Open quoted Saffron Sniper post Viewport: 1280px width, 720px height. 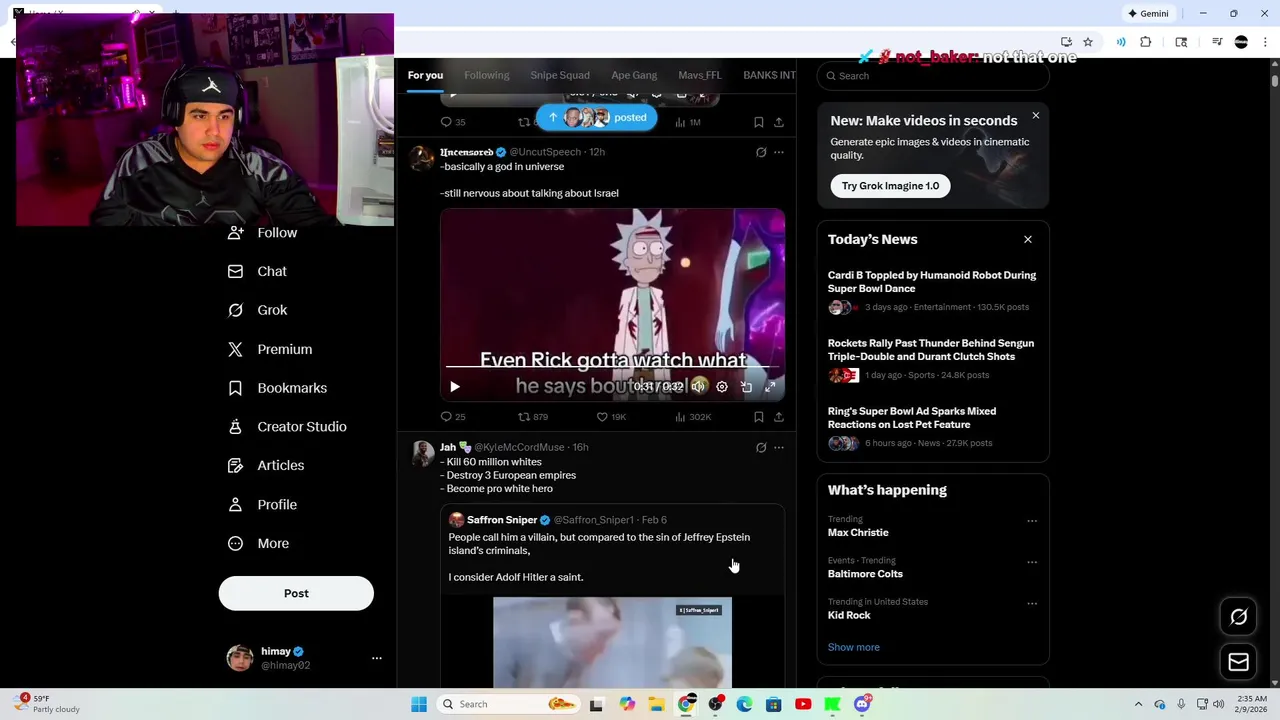(612, 595)
